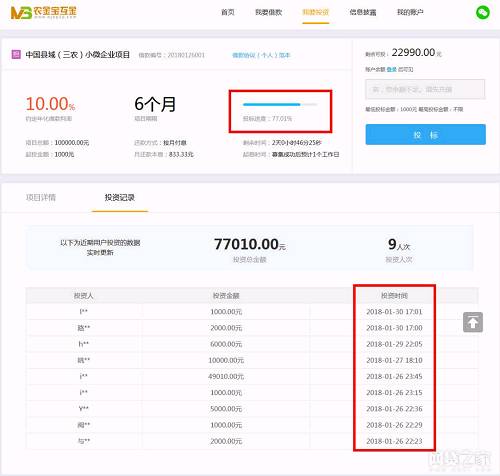The width and height of the screenshot is (500, 476).
Task: Click the 10.00% interest rate figure
Action: pos(50,104)
